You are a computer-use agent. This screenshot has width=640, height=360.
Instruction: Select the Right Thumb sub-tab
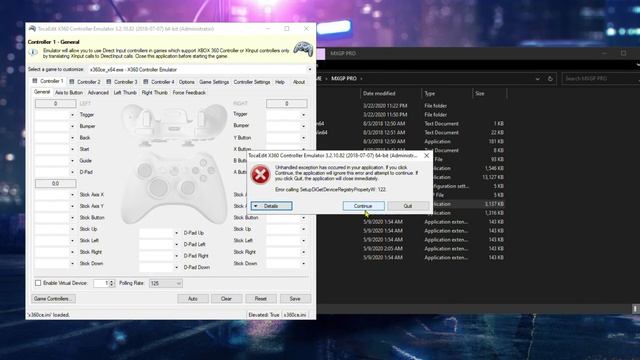pos(155,93)
